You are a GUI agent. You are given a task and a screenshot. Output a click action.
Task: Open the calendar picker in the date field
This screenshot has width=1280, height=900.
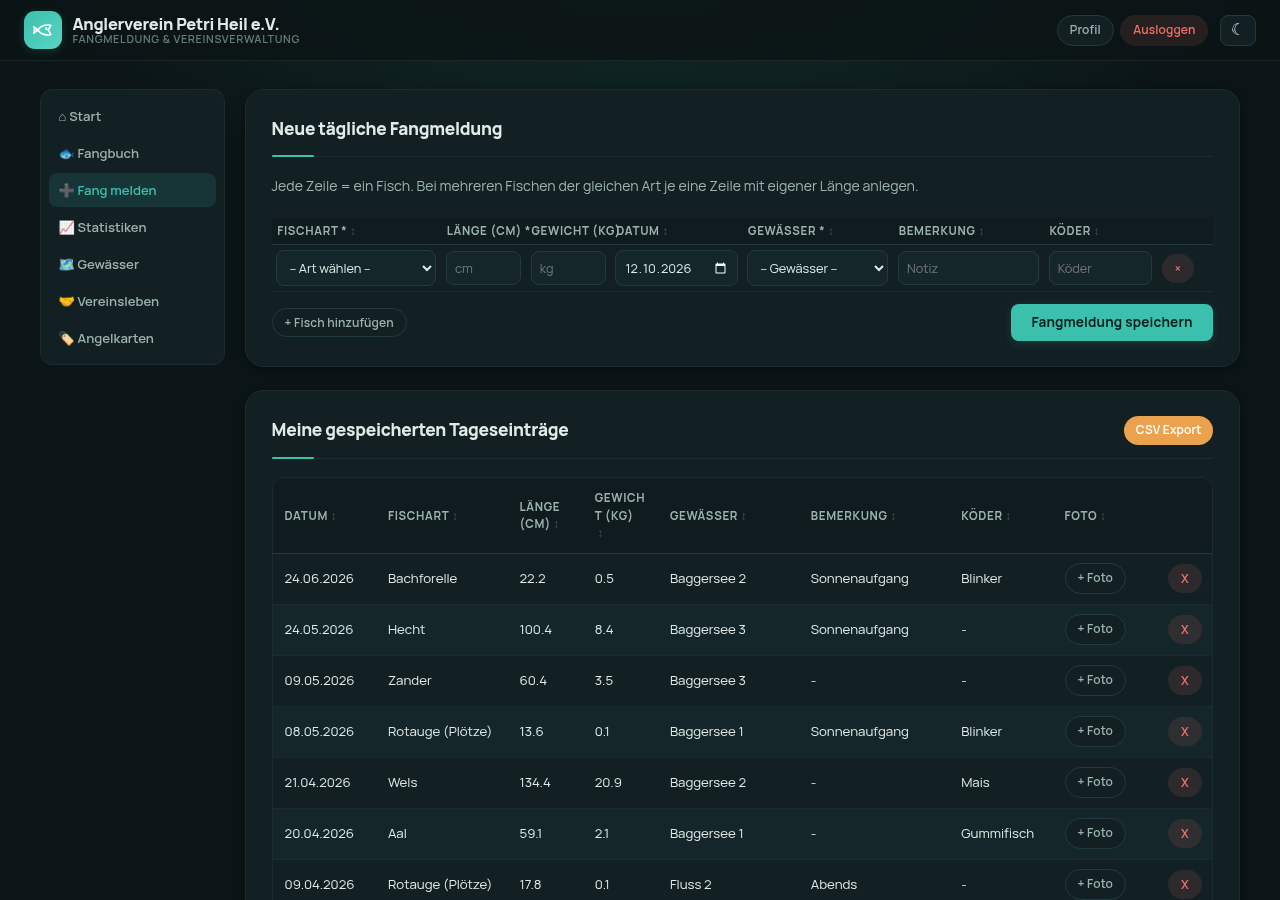click(x=721, y=268)
